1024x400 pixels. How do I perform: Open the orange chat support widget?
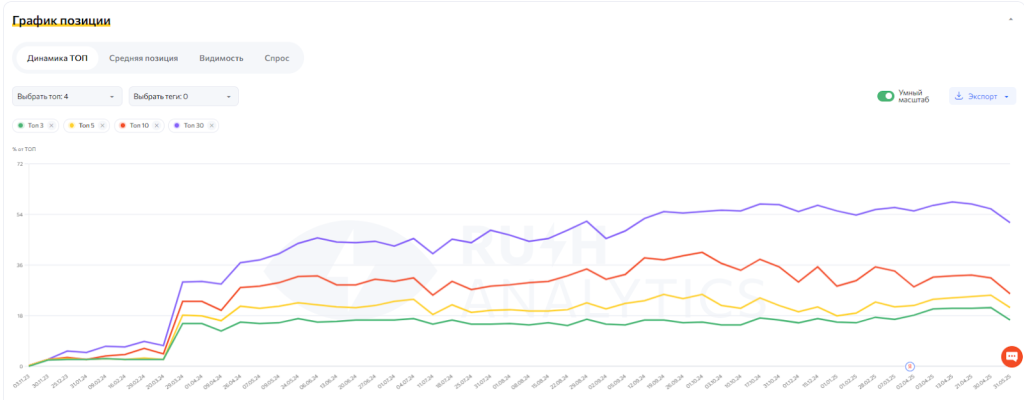coord(1011,355)
